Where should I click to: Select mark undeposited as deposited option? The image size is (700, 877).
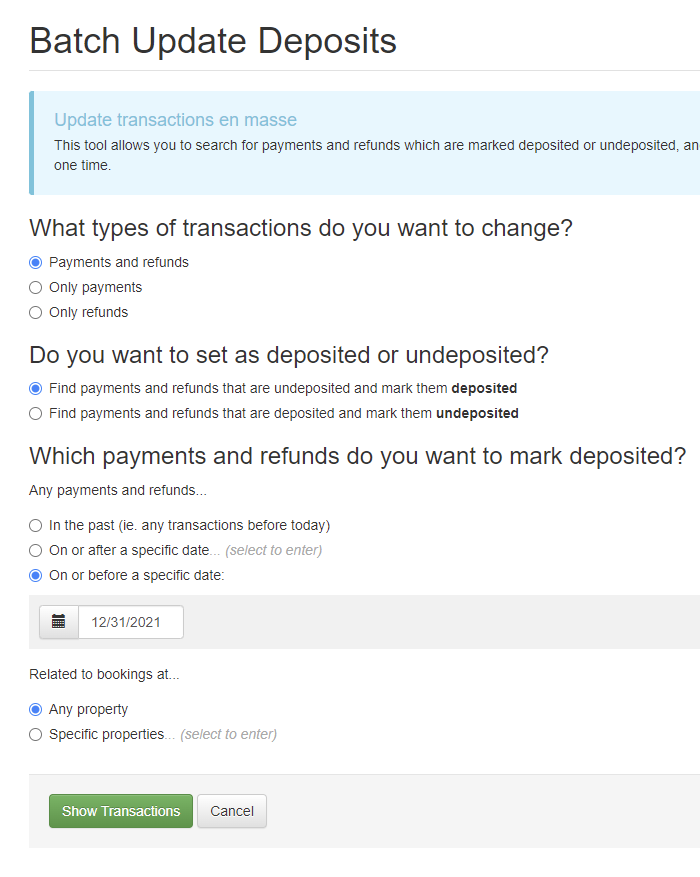tap(36, 388)
